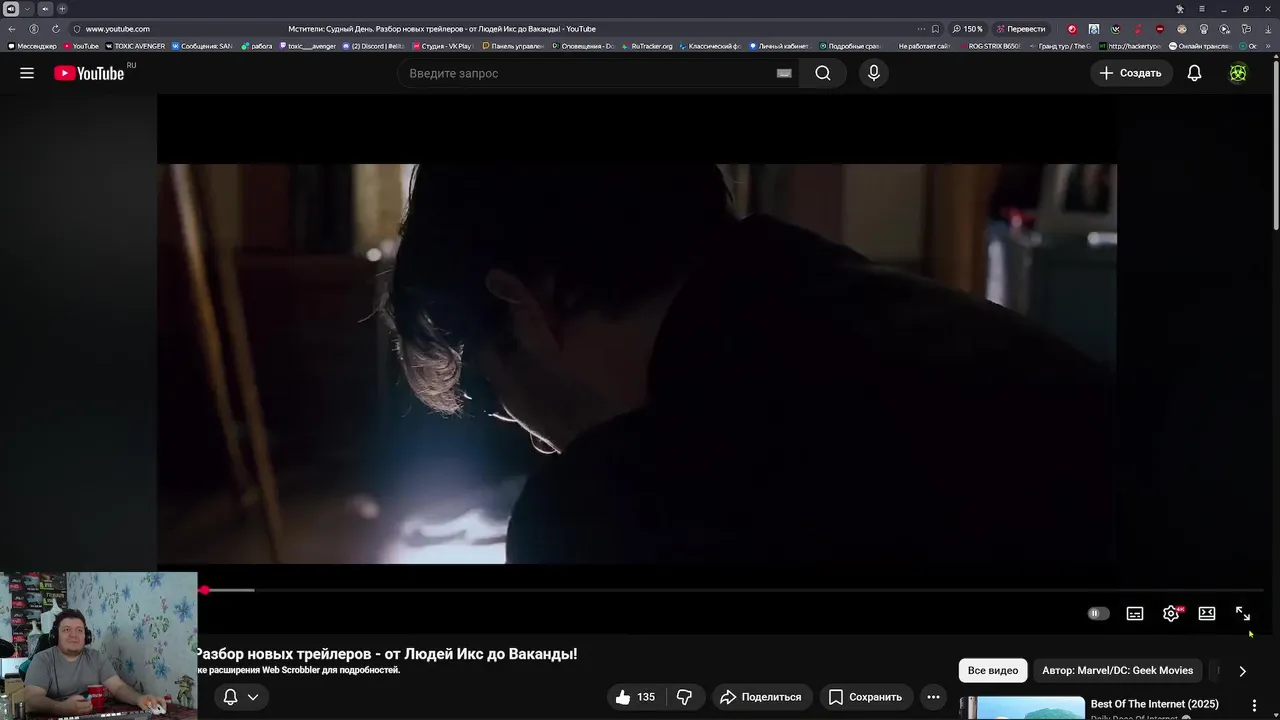Open the player settings gear
This screenshot has height=720, width=1280.
(x=1171, y=614)
